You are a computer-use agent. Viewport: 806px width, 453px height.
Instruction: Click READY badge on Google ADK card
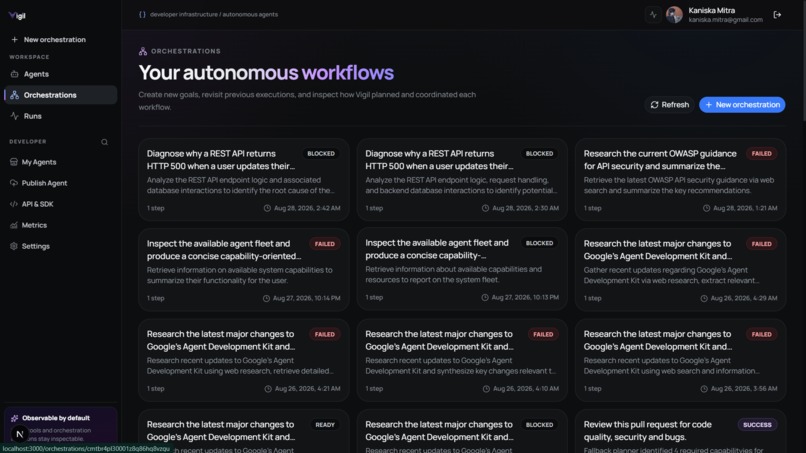coord(325,425)
